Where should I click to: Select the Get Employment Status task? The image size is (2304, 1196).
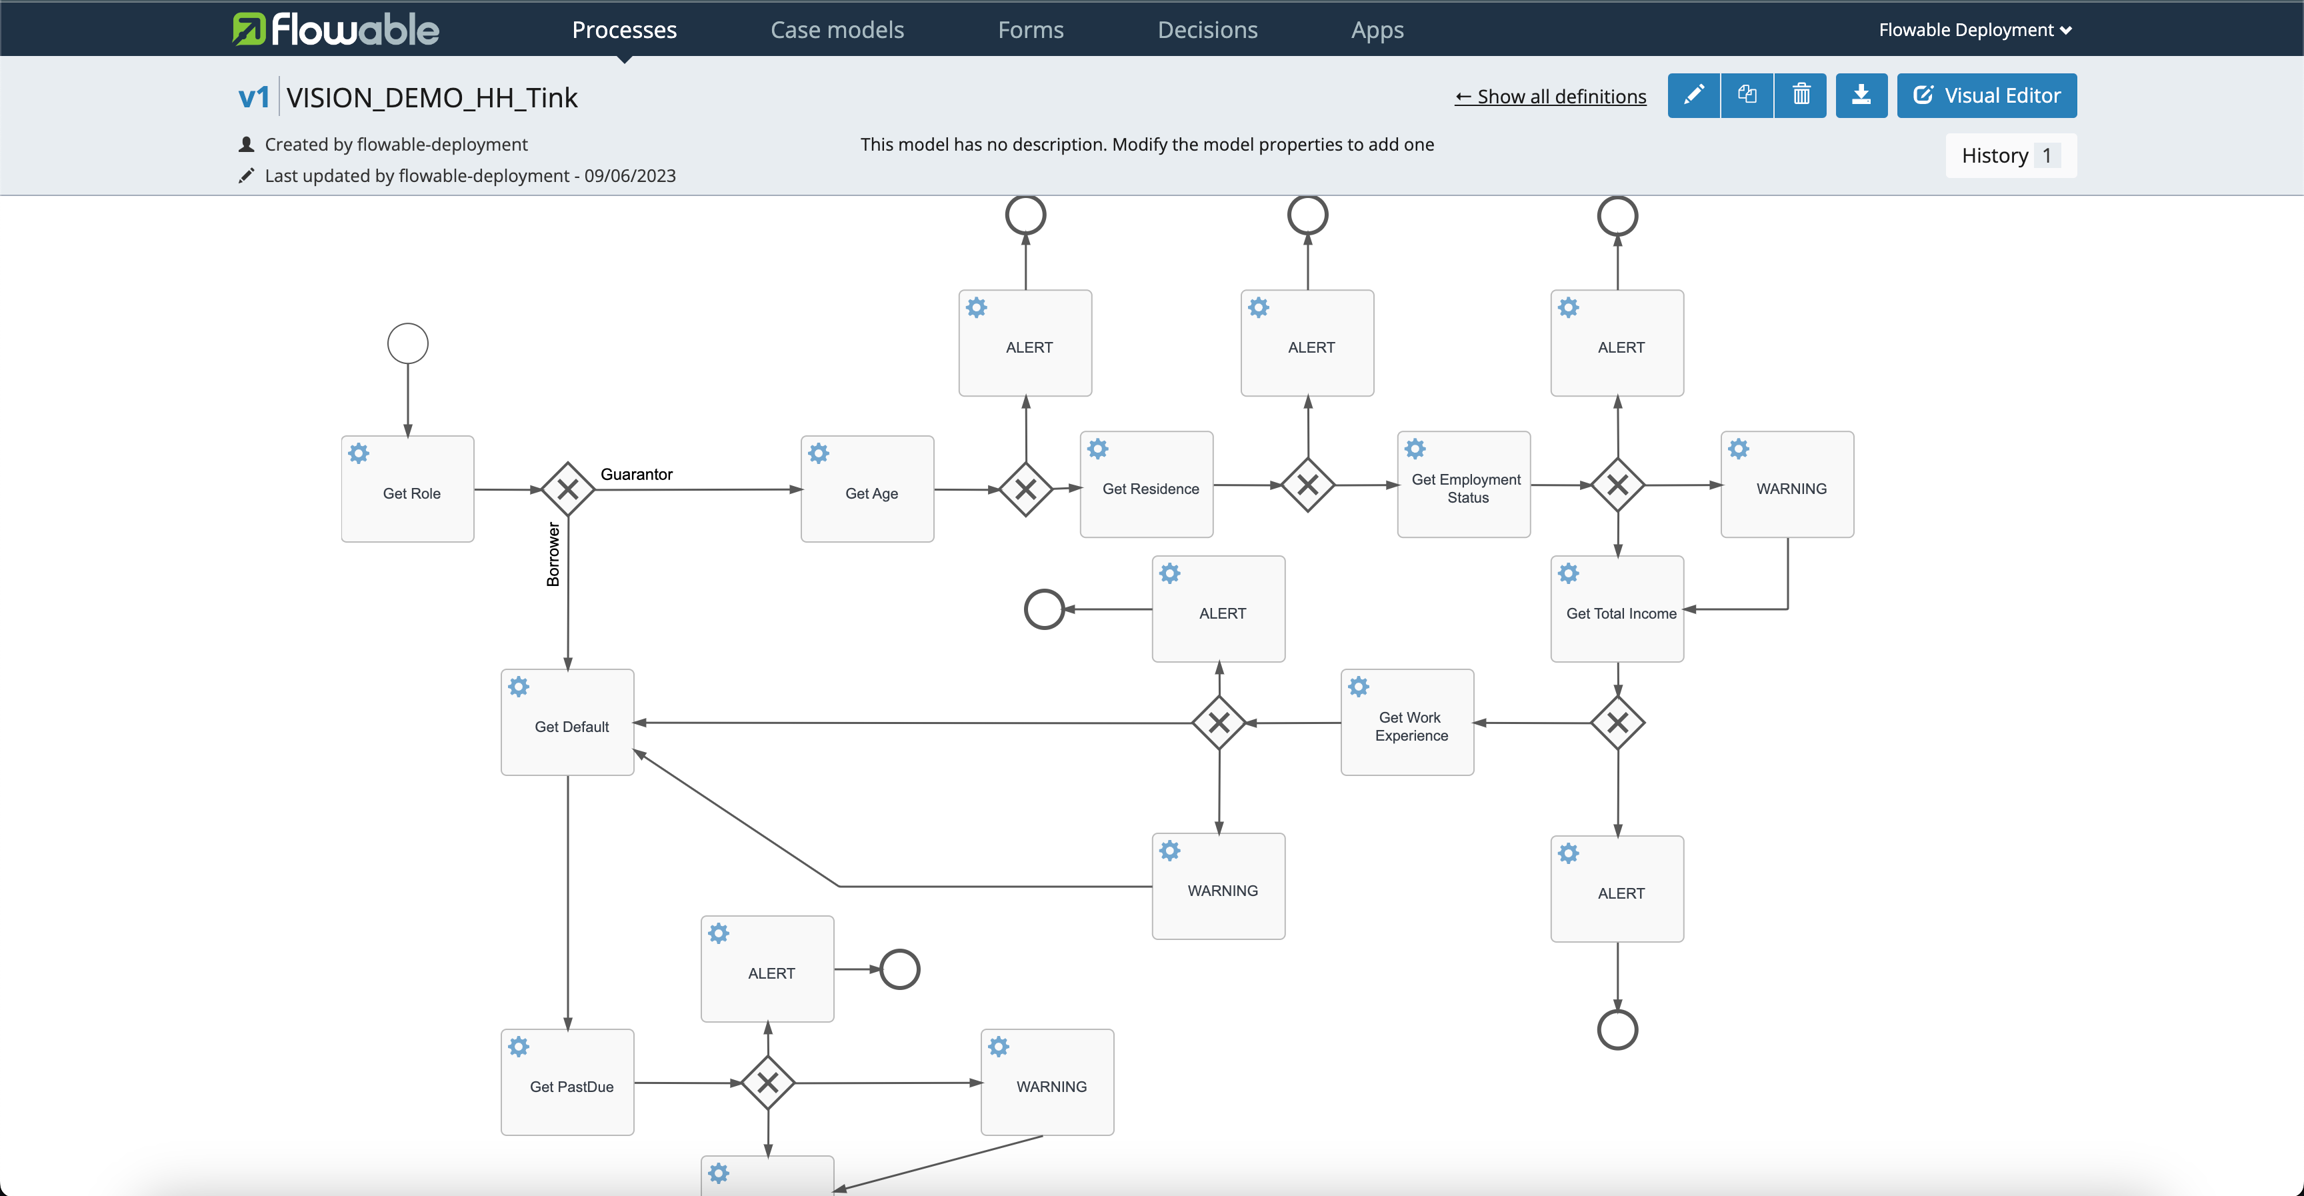tap(1464, 487)
